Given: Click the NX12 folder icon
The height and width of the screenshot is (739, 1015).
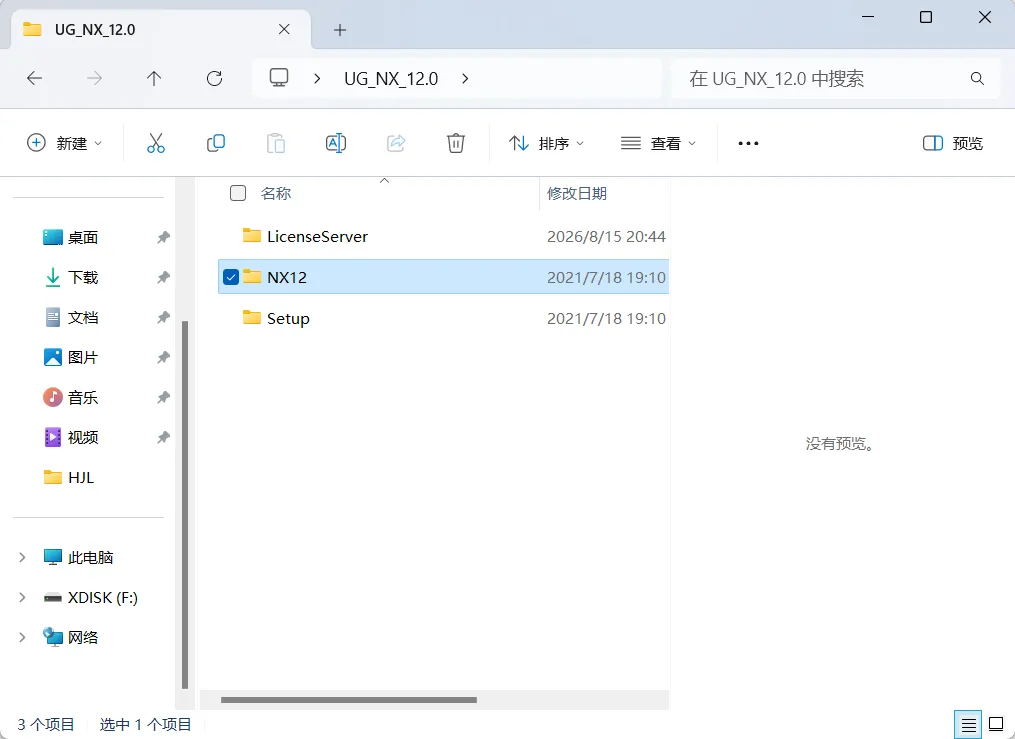Looking at the screenshot, I should 252,276.
